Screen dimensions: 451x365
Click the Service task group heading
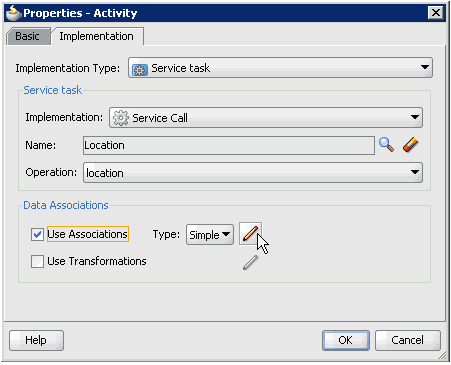click(52, 90)
